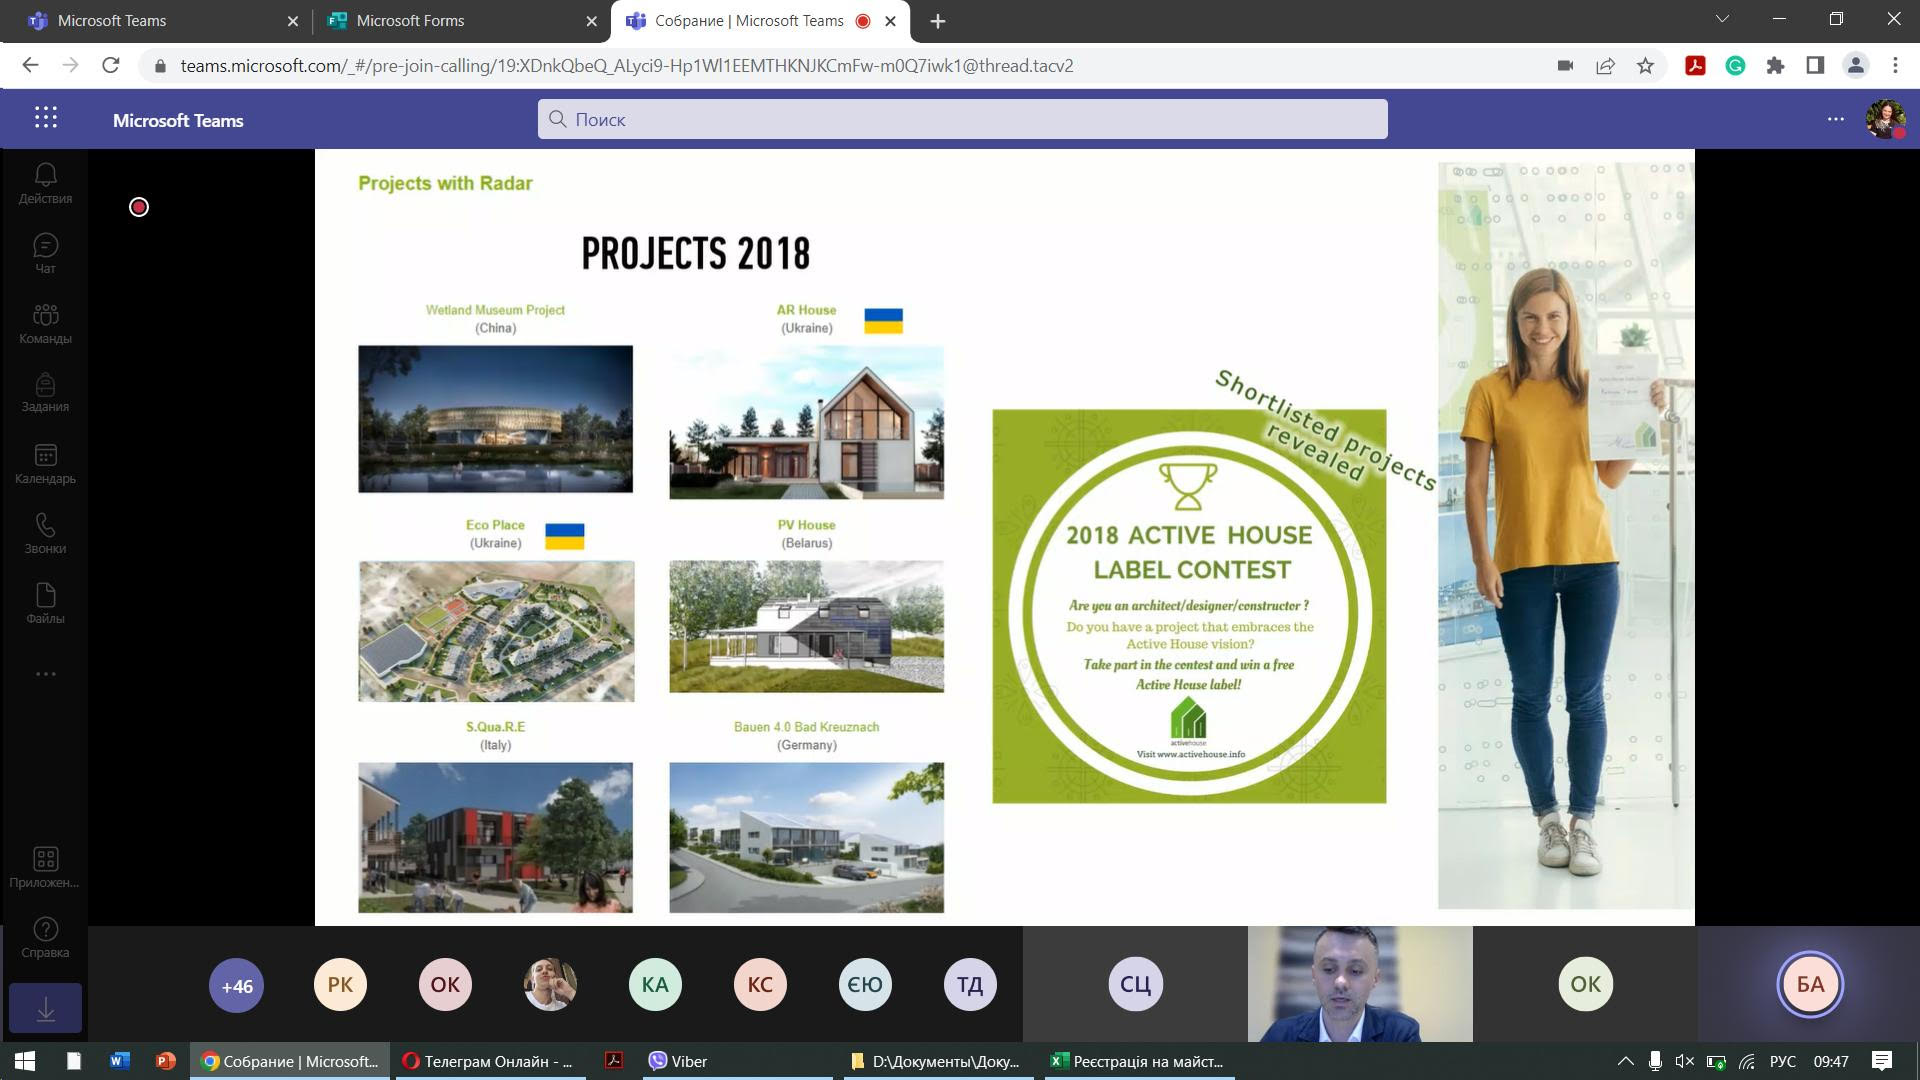Expand more apps ellipsis in left sidebar
This screenshot has height=1080, width=1920.
point(45,674)
